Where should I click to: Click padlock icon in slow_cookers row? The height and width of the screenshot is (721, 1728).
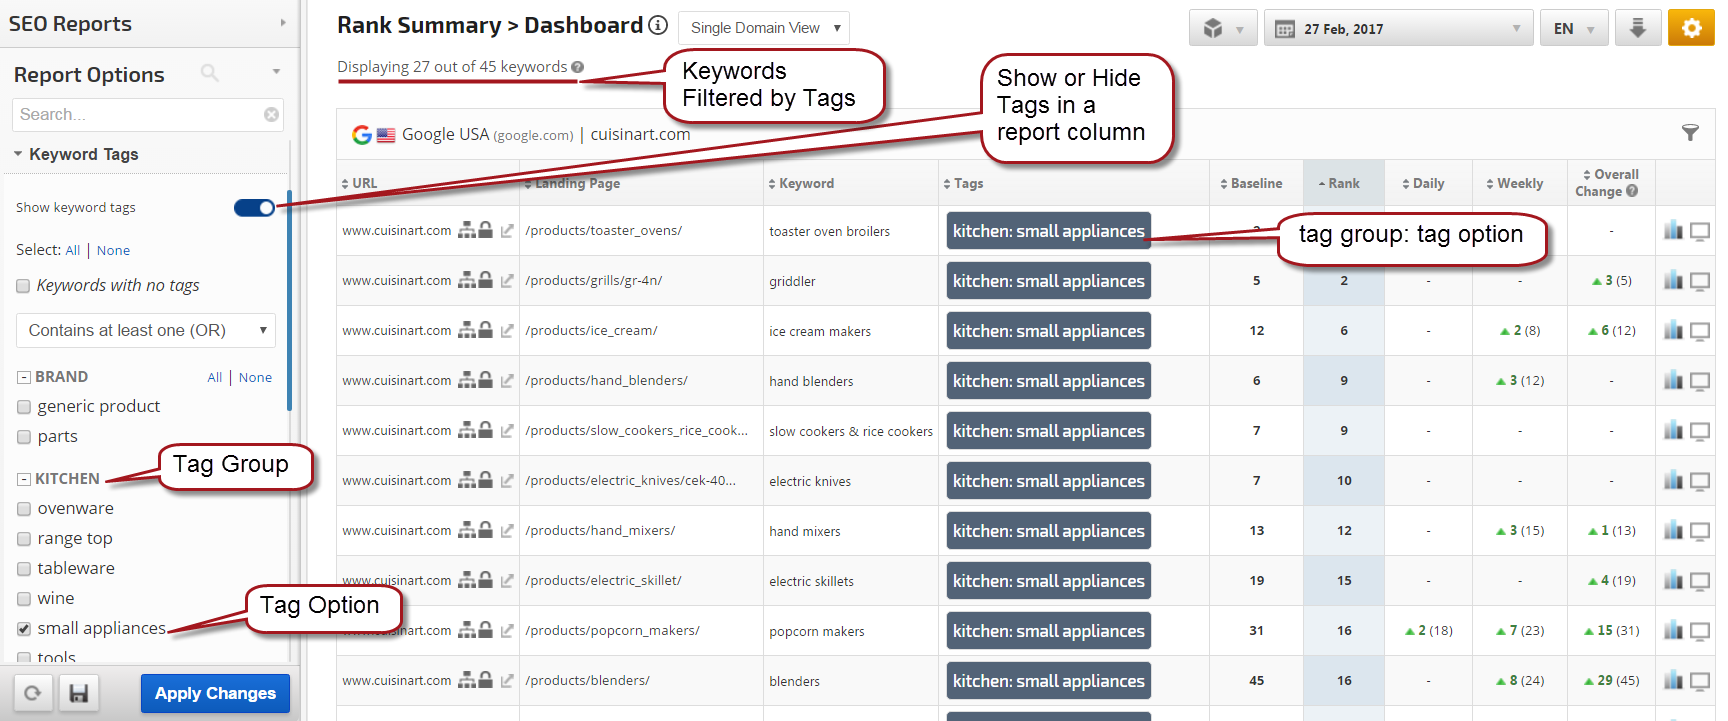(485, 430)
